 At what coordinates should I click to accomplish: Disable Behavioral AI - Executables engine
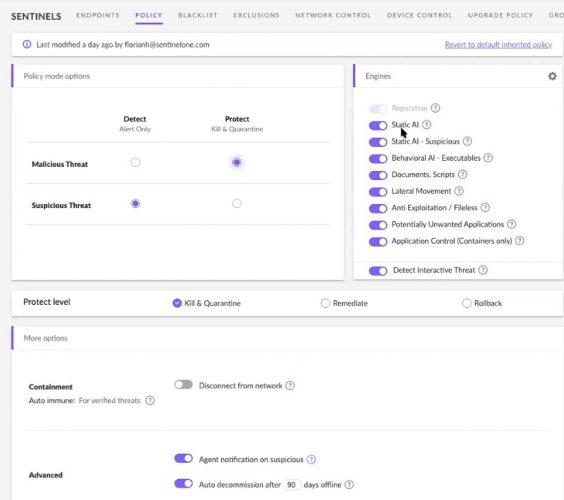pos(378,158)
